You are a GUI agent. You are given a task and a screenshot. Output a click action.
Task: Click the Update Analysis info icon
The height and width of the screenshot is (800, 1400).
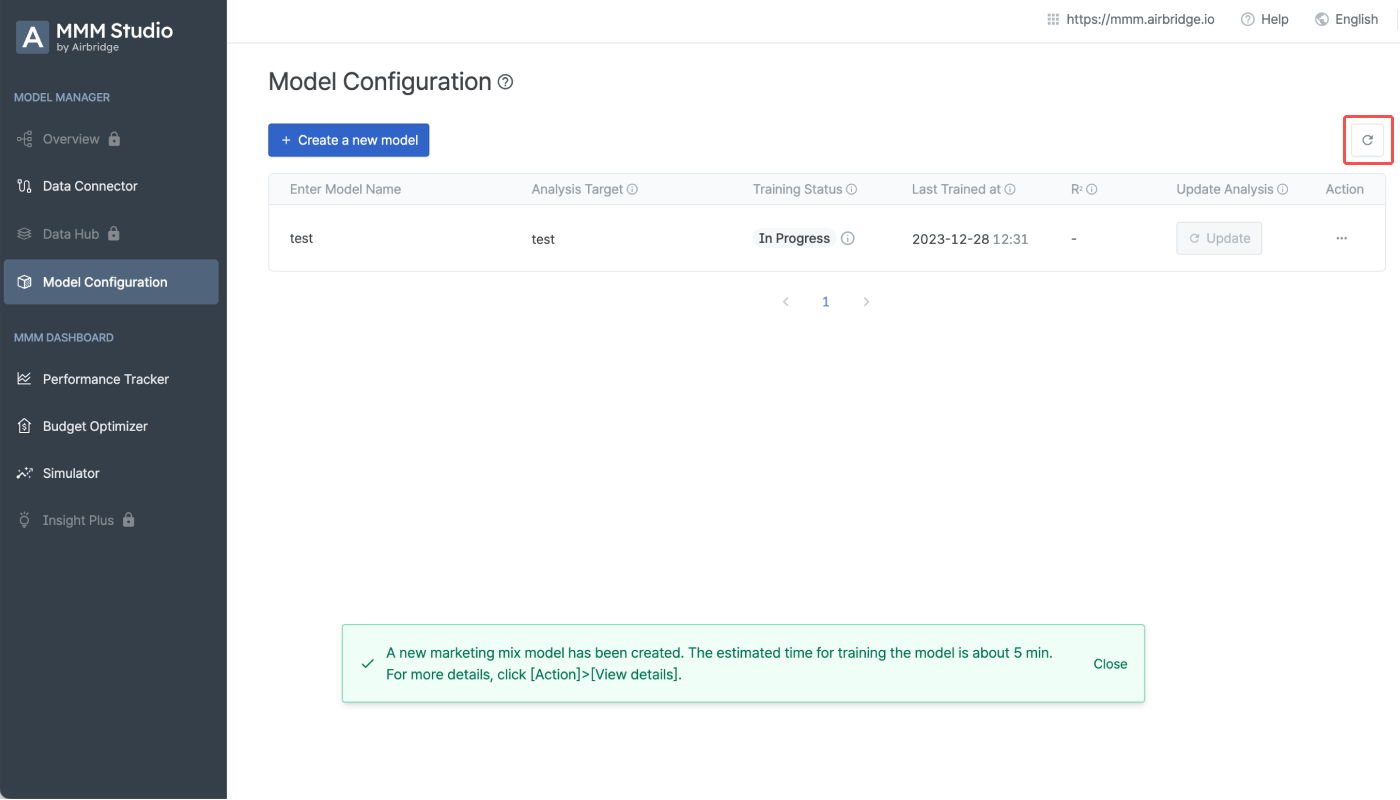[x=1282, y=189]
